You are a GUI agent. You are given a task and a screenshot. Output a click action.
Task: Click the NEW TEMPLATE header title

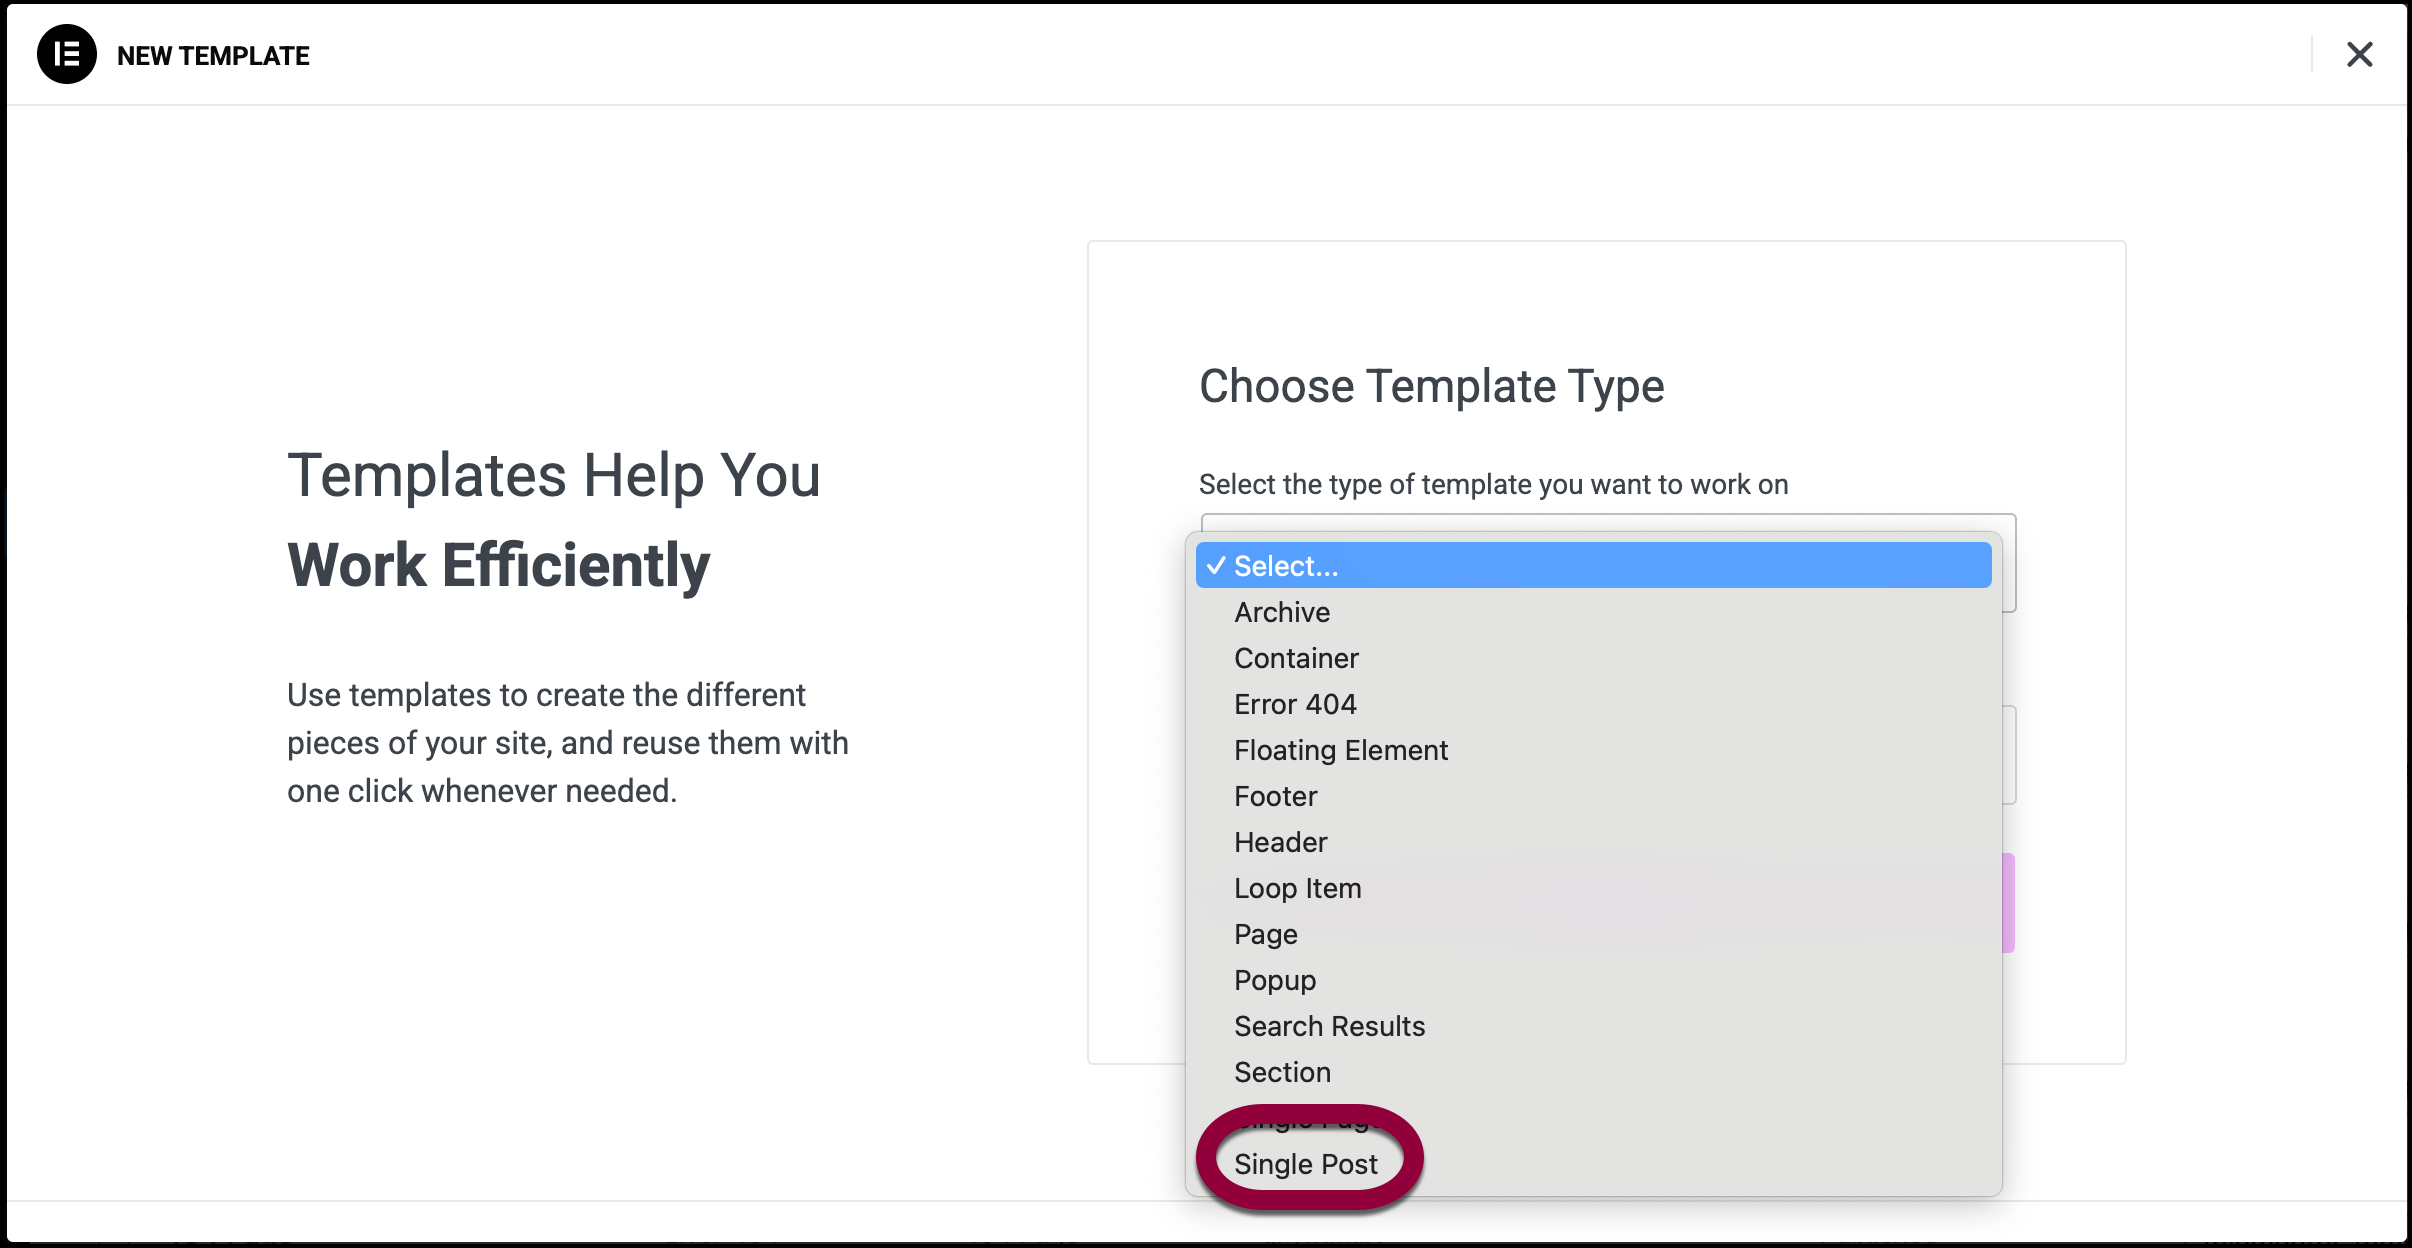pos(213,56)
